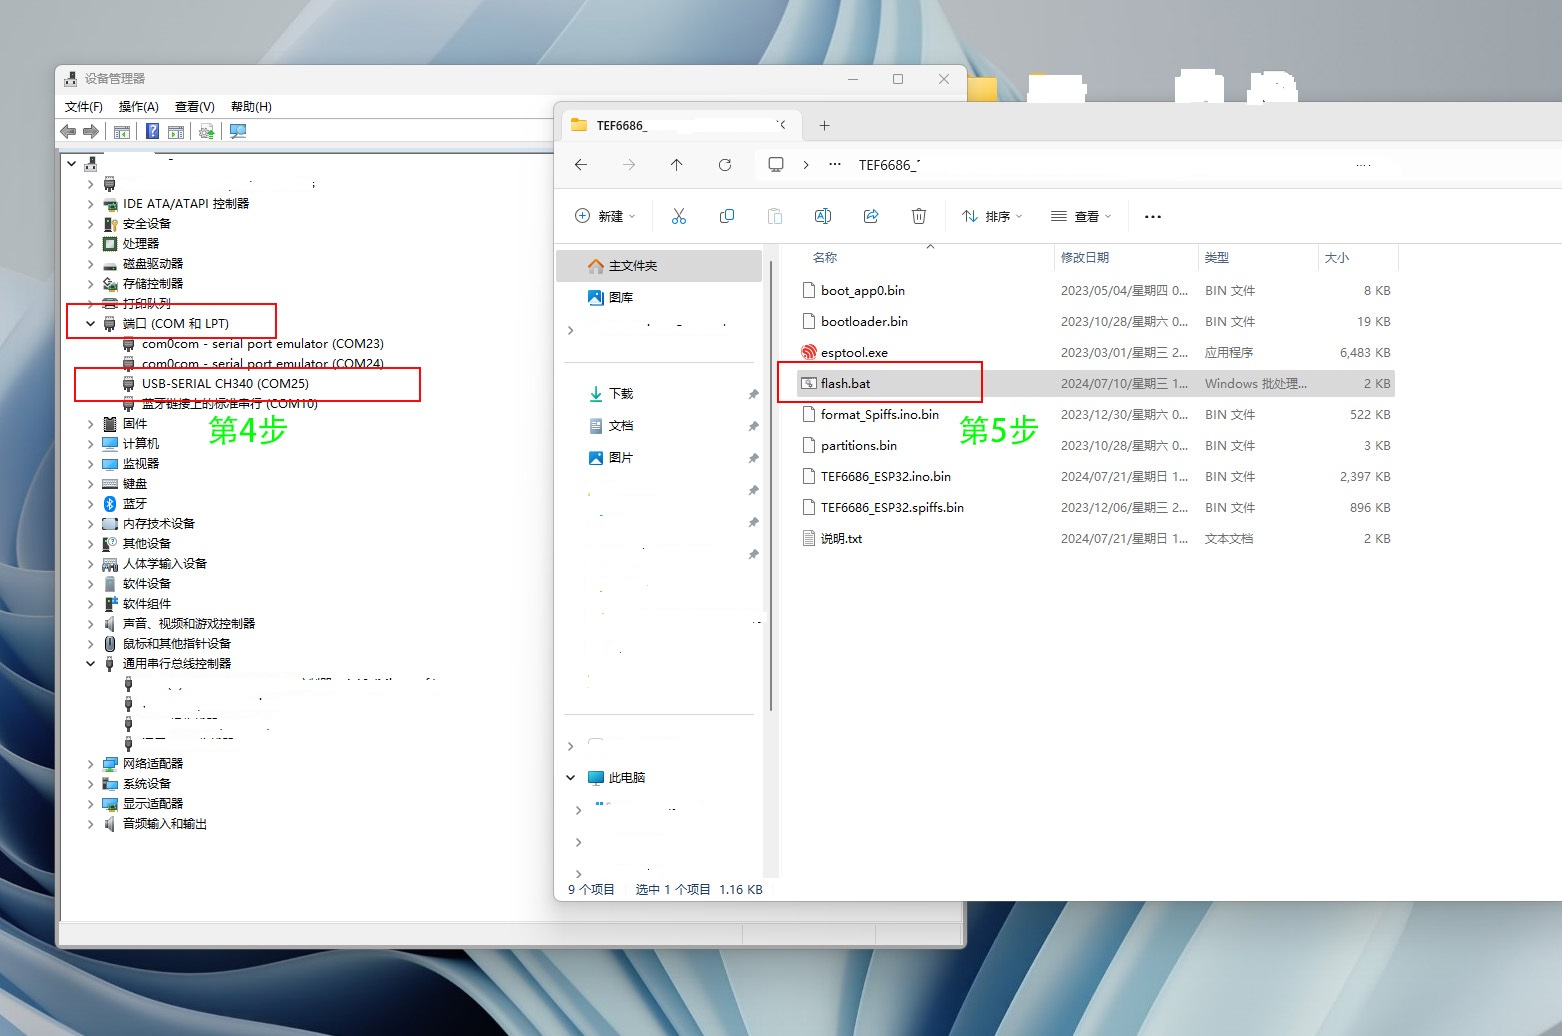This screenshot has height=1036, width=1562.
Task: Click the Share icon in Explorer toolbar
Action: [871, 216]
